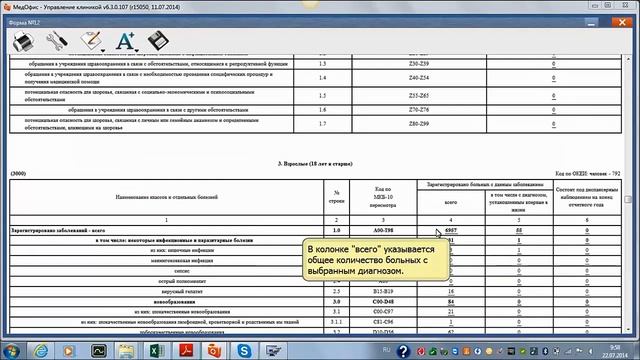This screenshot has width=640, height=360.
Task: Click the total value 6957 in row 1.0
Action: pyautogui.click(x=451, y=230)
